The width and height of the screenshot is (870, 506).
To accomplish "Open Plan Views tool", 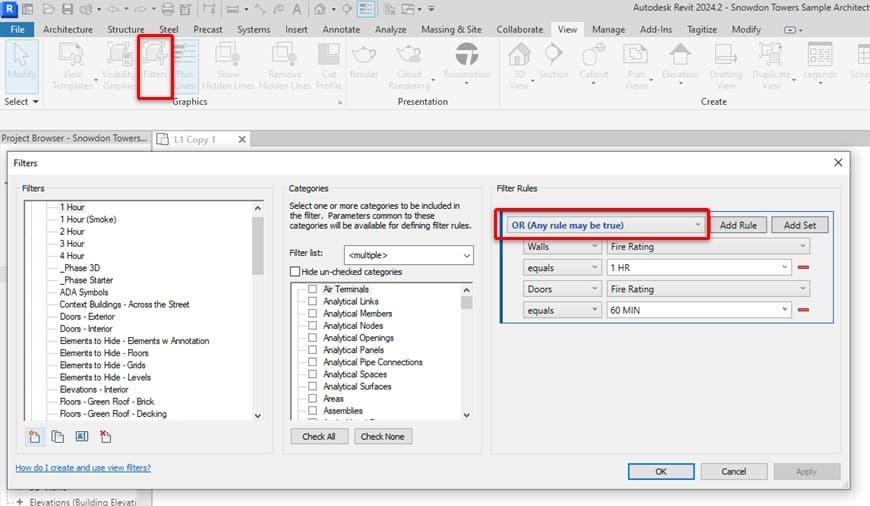I will pyautogui.click(x=636, y=67).
